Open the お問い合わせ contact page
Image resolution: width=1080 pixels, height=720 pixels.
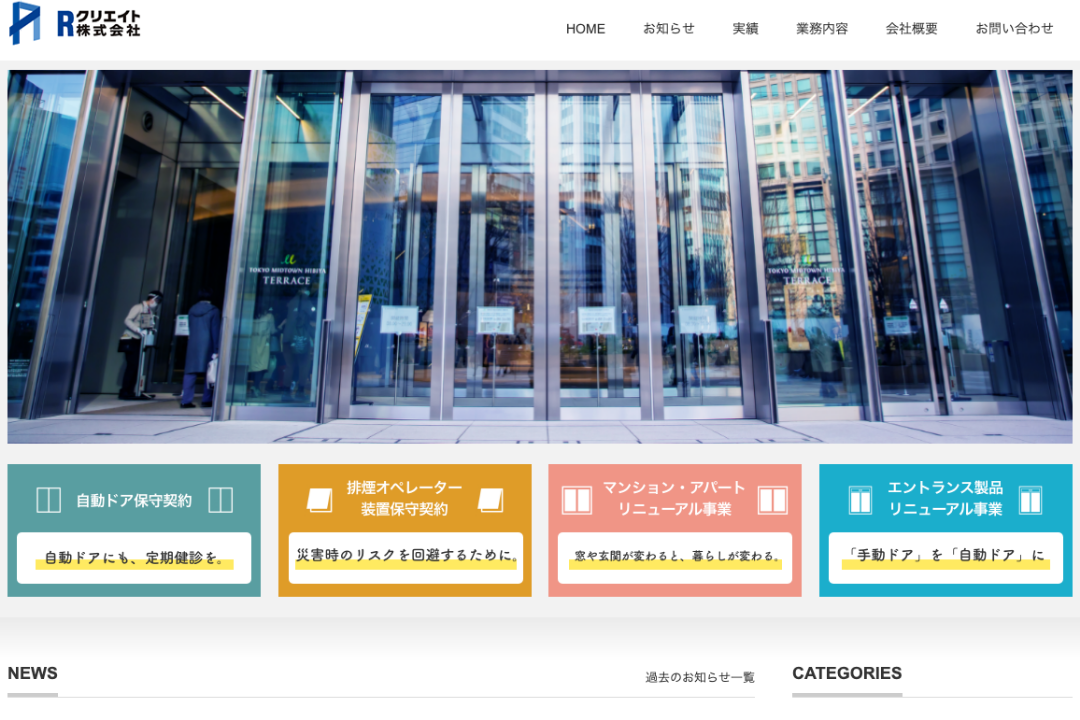pyautogui.click(x=1014, y=29)
